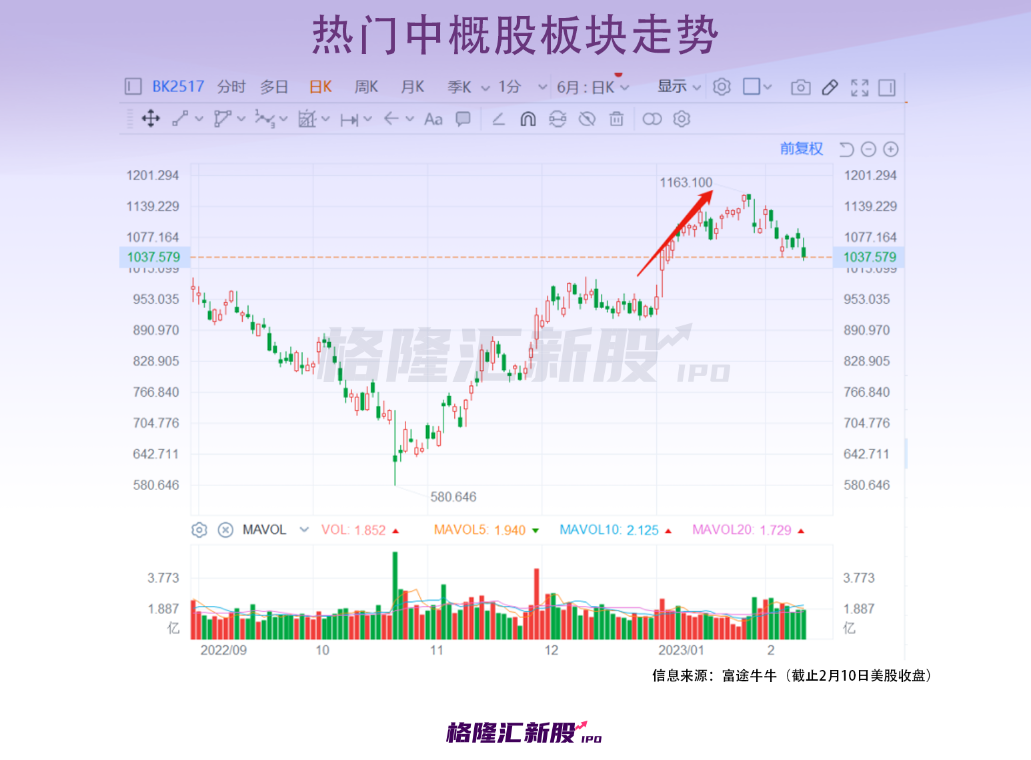Open the 6月:日K range dropdown
Image resolution: width=1031 pixels, height=760 pixels.
[593, 87]
